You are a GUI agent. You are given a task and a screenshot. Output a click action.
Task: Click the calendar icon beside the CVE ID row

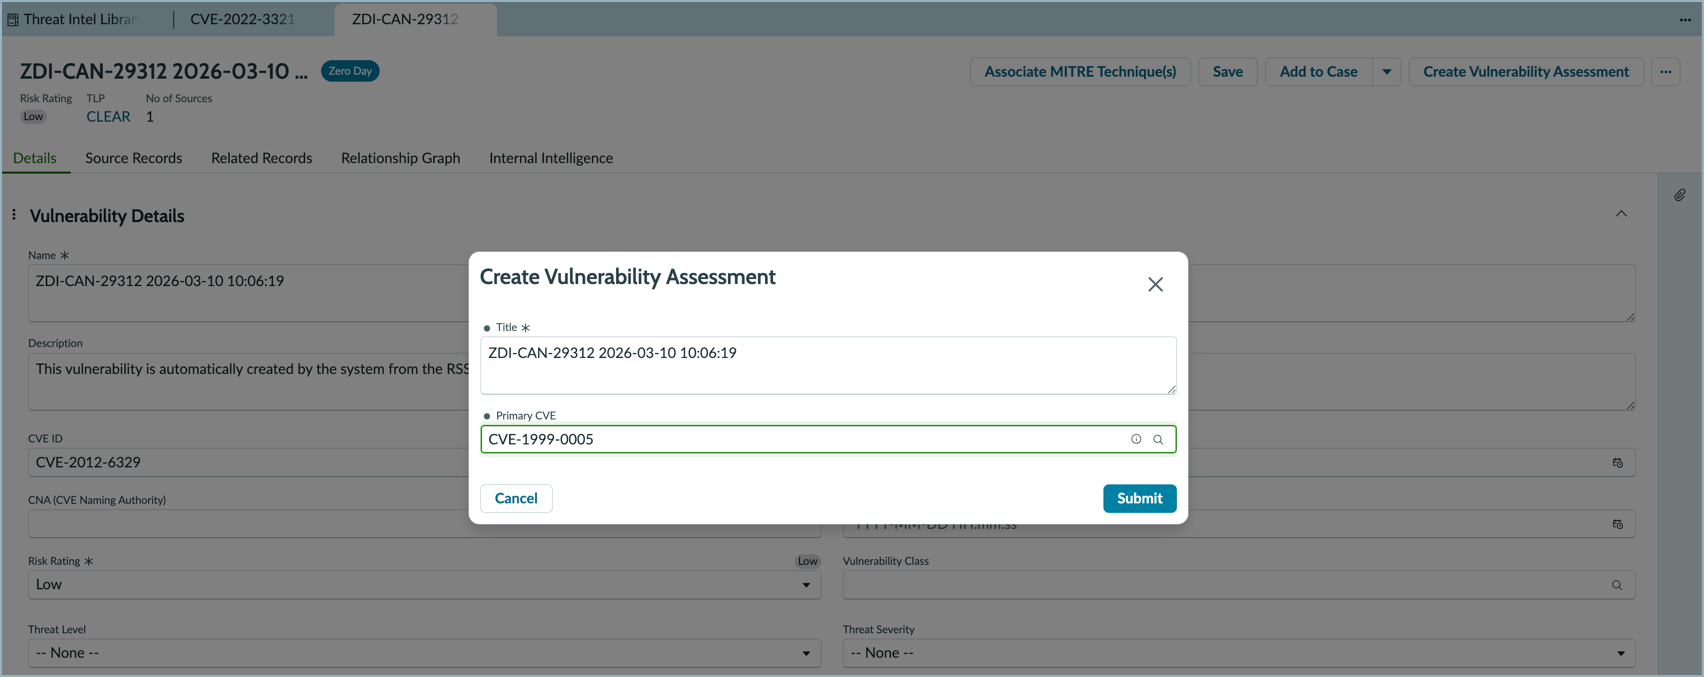[1617, 463]
